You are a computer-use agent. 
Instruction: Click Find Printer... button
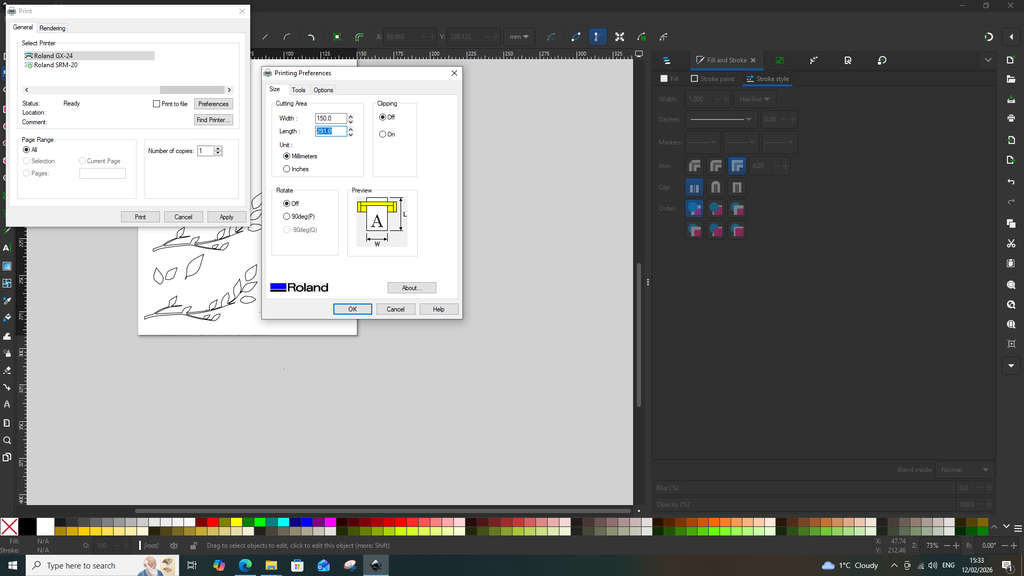(x=214, y=120)
